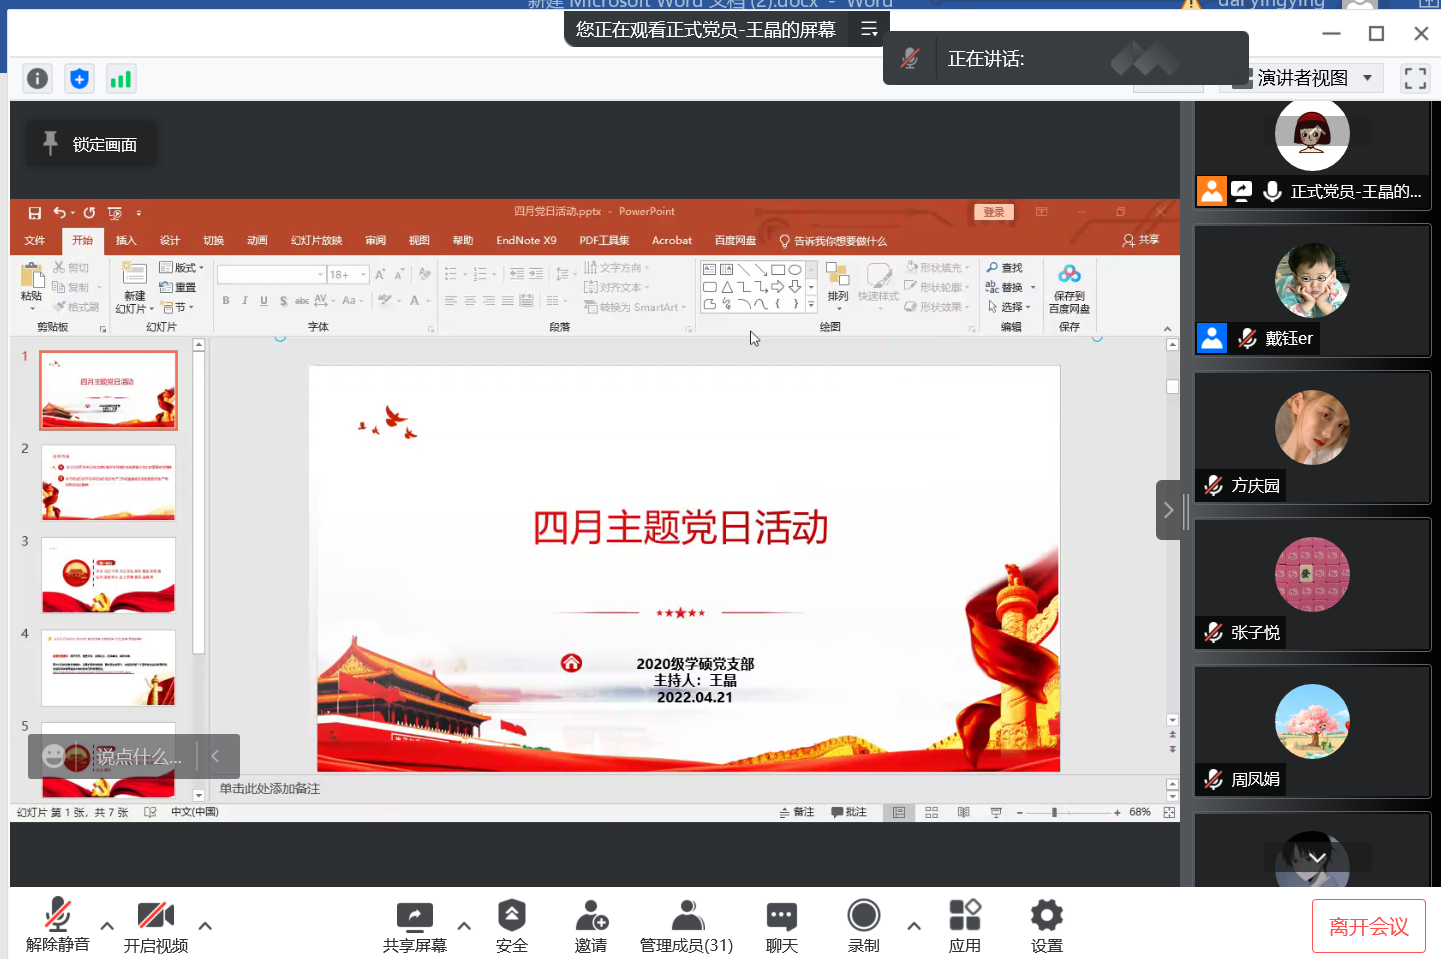This screenshot has height=959, width=1441.
Task: Open meeting Settings gear
Action: (x=1046, y=926)
